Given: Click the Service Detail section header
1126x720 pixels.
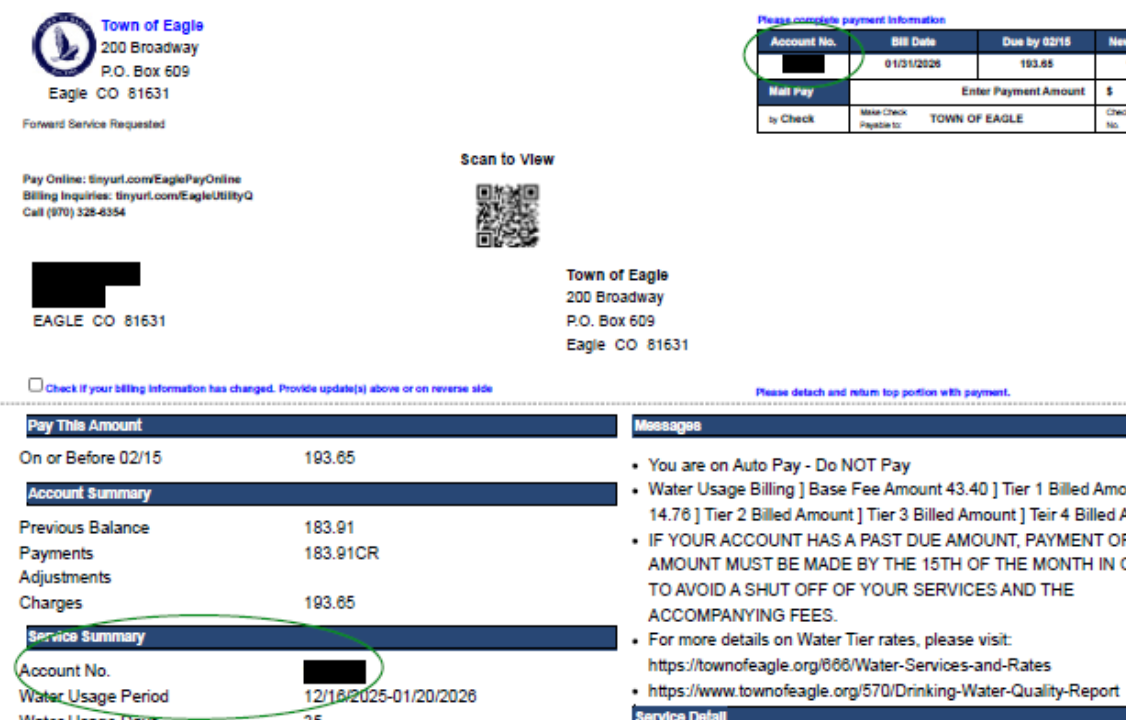Looking at the screenshot, I should pyautogui.click(x=879, y=714).
